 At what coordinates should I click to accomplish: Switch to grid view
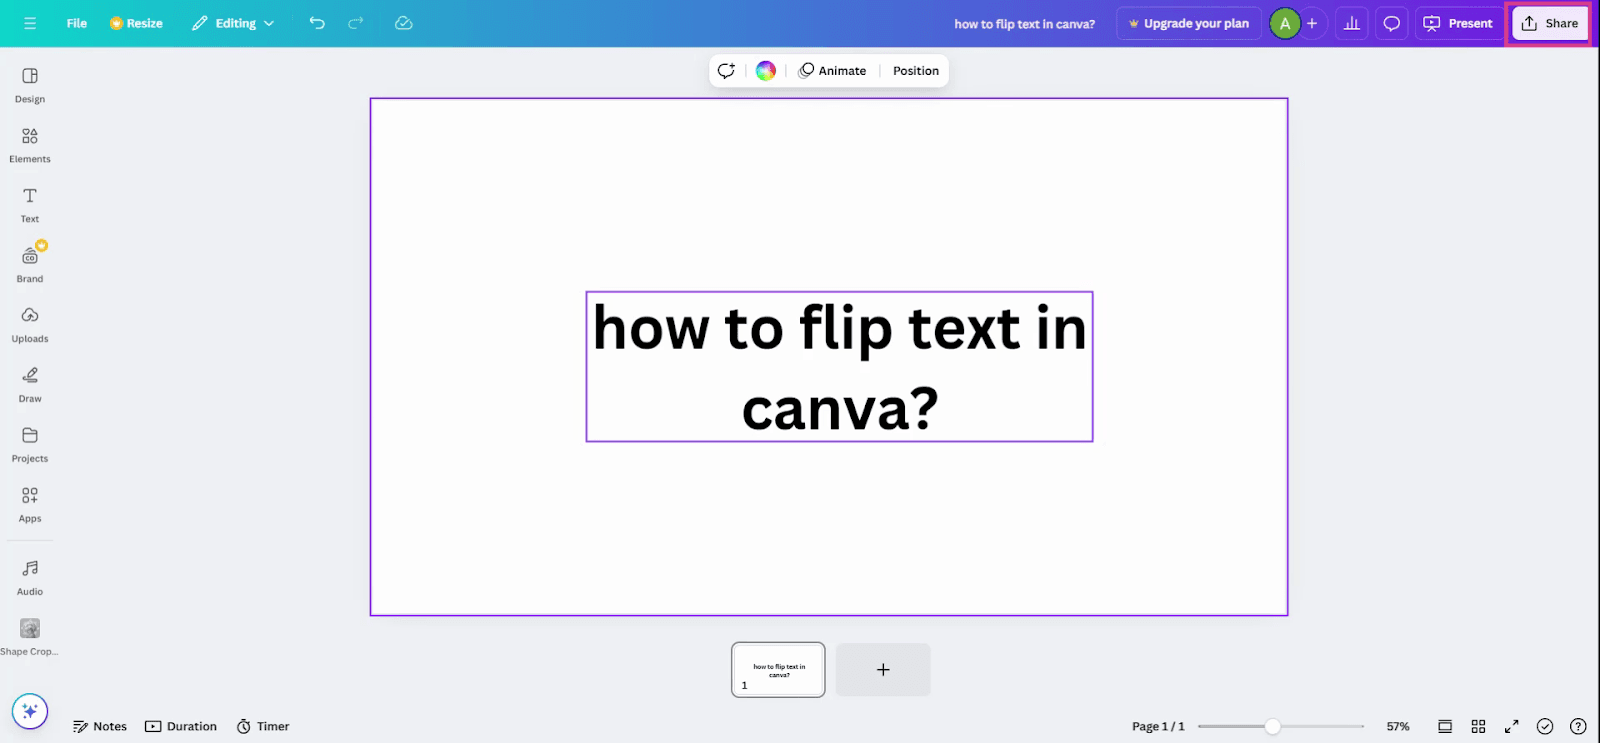pyautogui.click(x=1478, y=726)
